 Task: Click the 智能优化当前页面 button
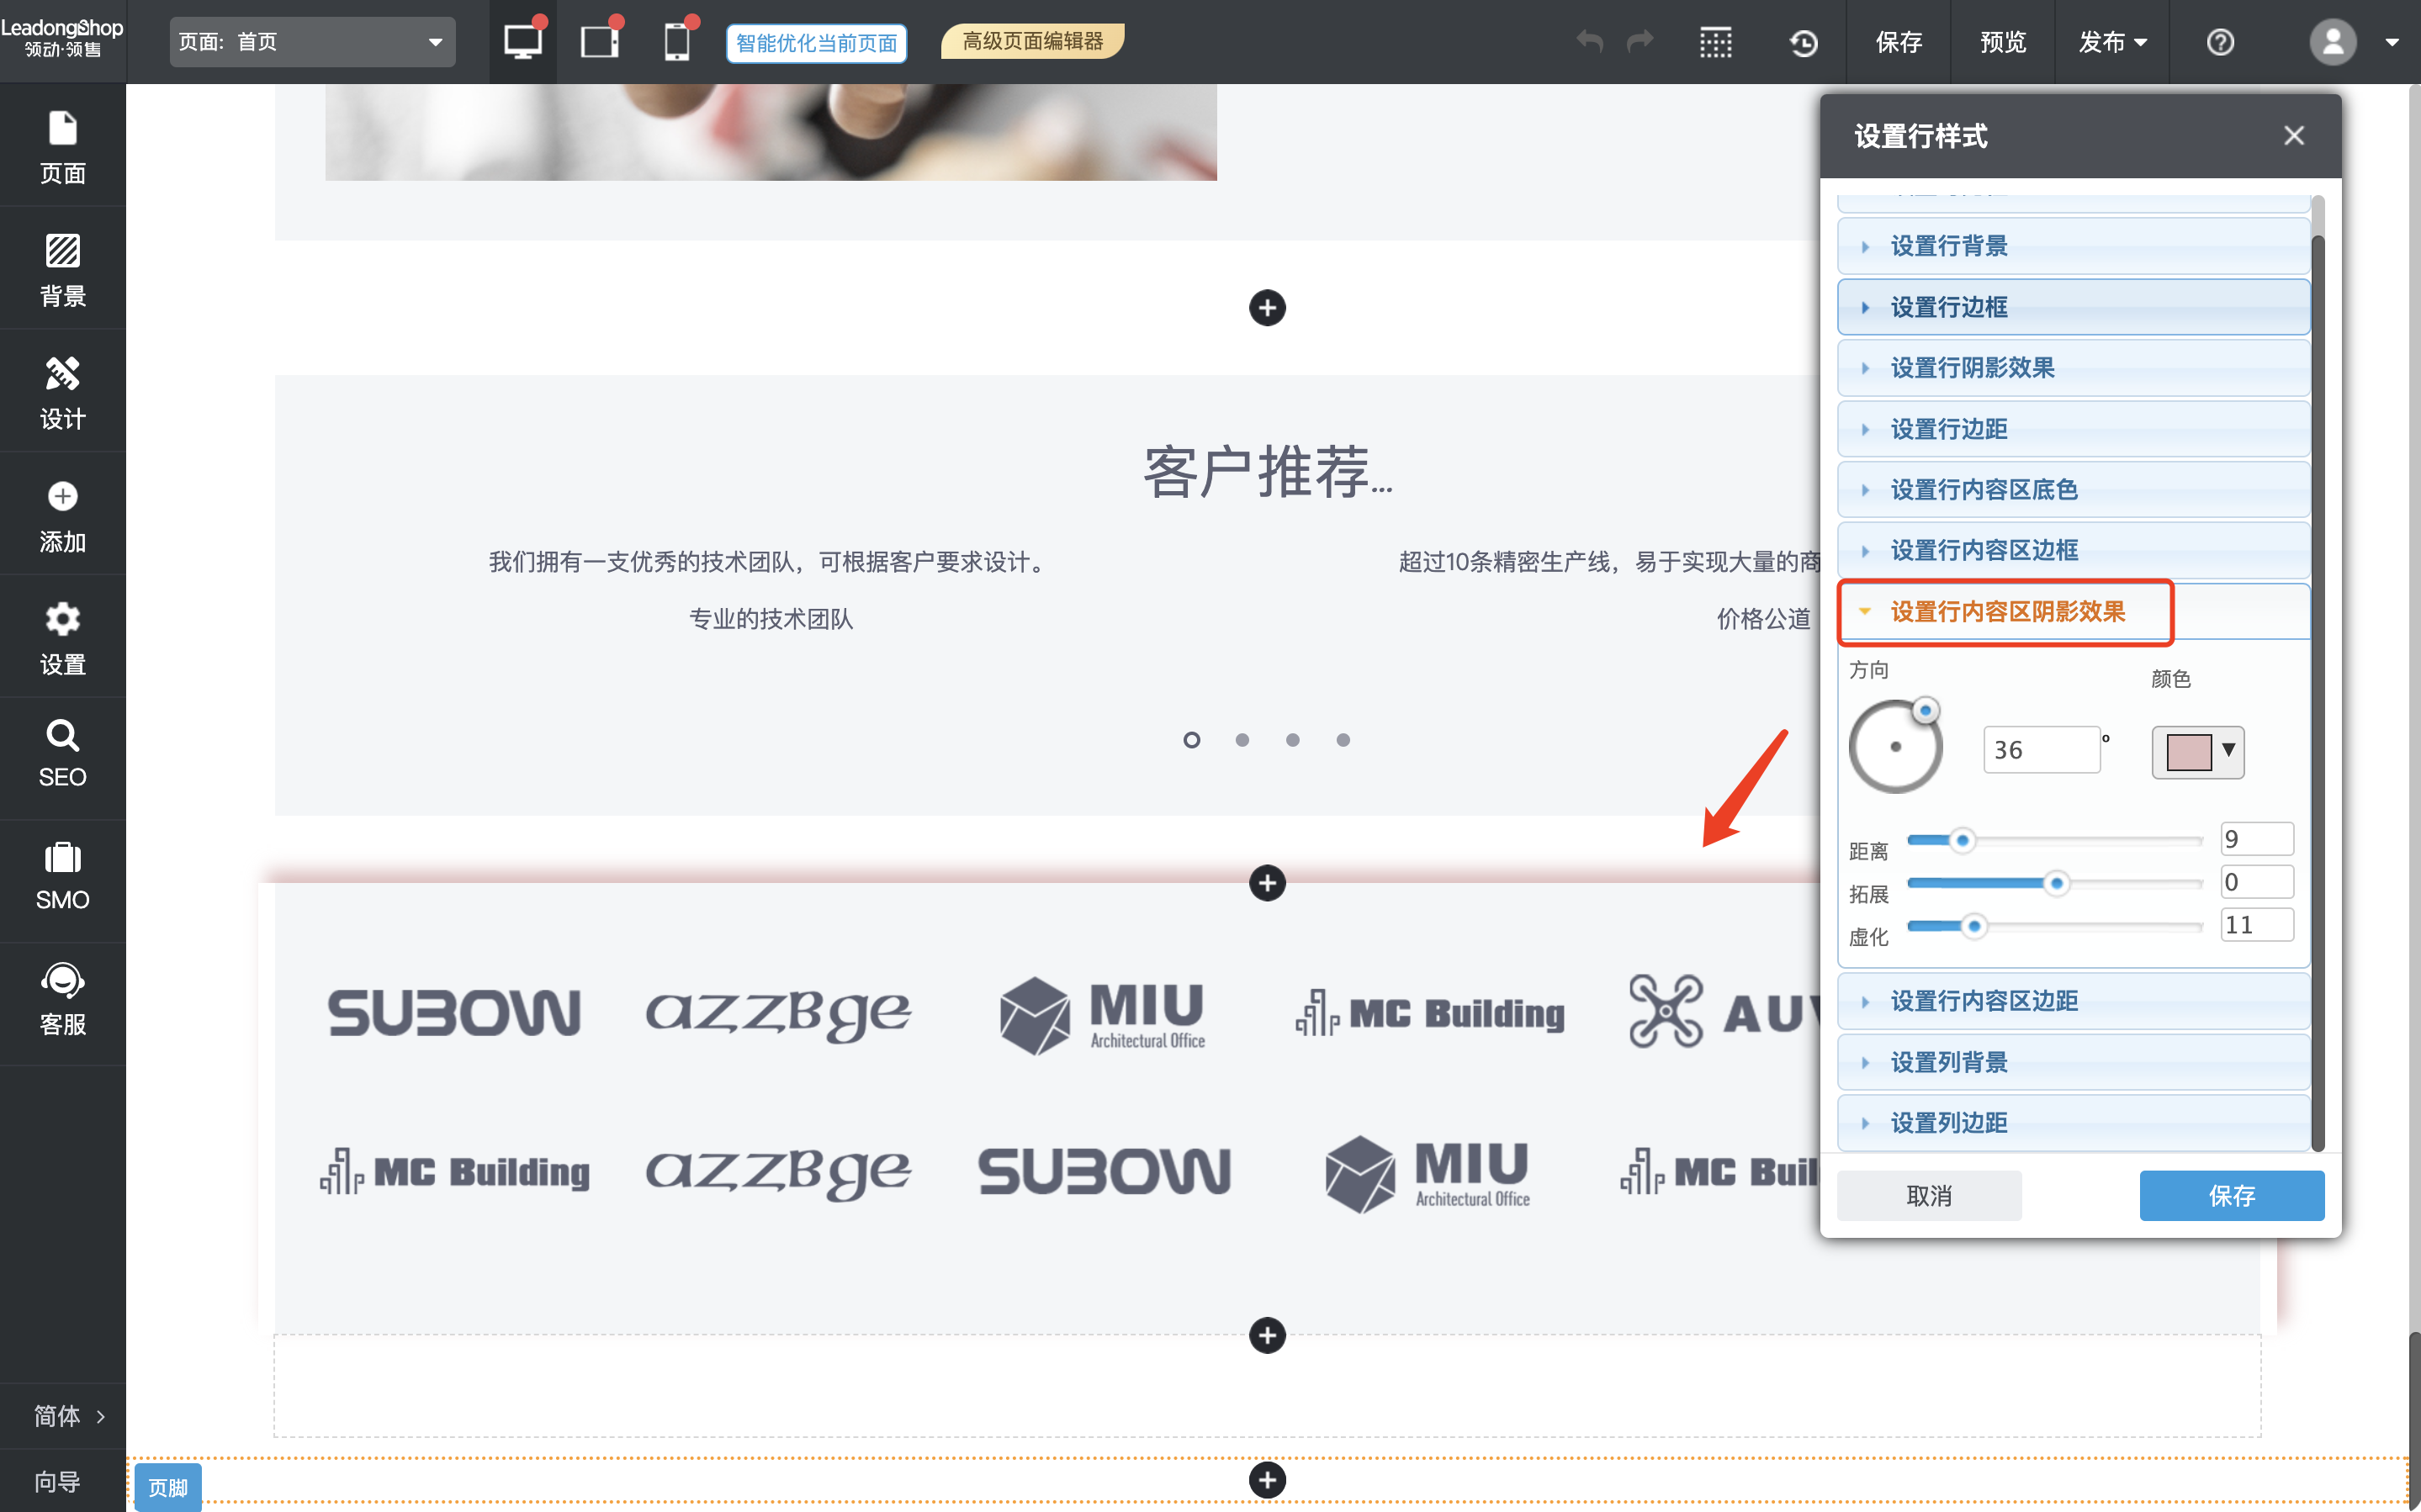click(816, 43)
